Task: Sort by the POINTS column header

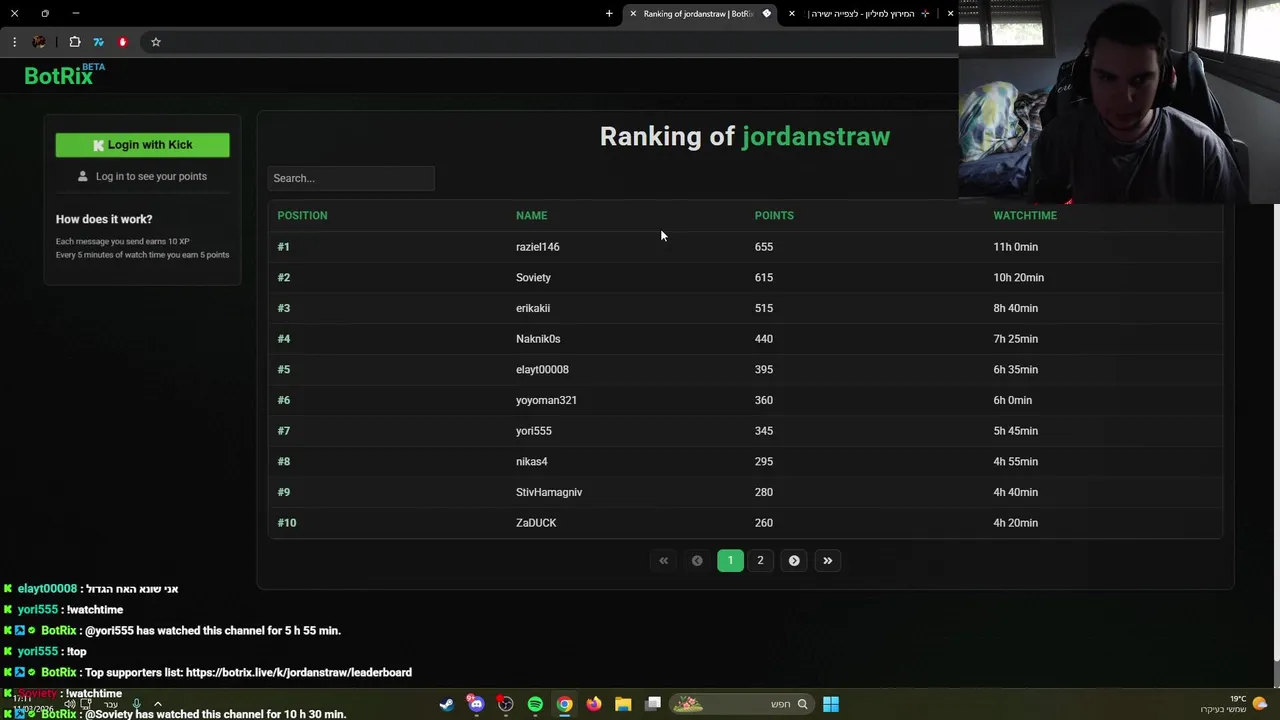Action: coord(774,216)
